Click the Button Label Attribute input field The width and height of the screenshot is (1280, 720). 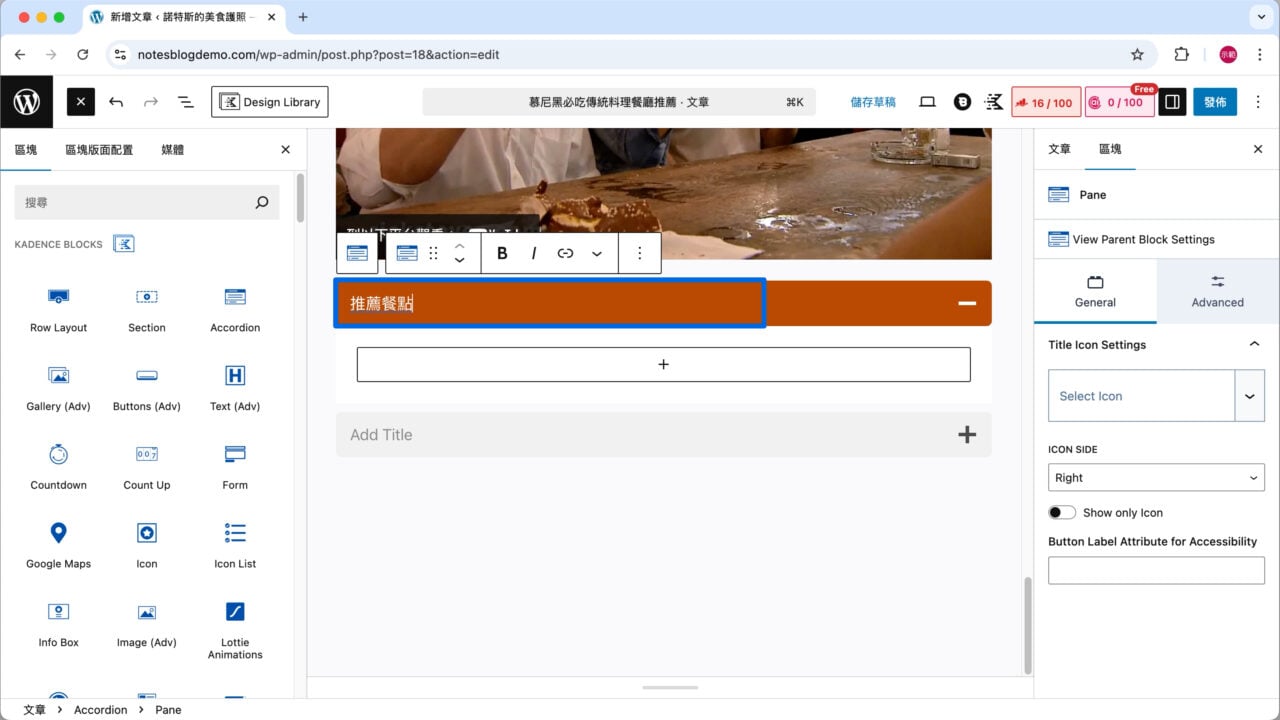click(1156, 571)
